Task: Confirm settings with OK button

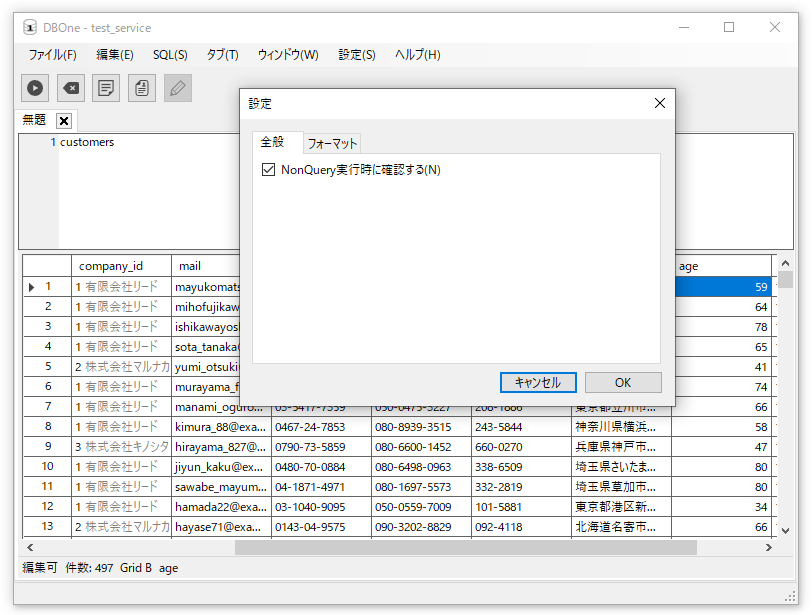Action: click(623, 382)
